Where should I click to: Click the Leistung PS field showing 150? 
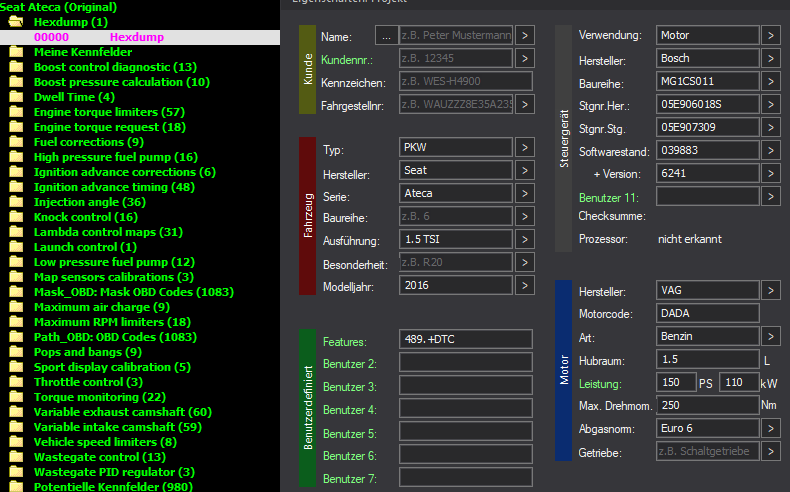click(676, 382)
